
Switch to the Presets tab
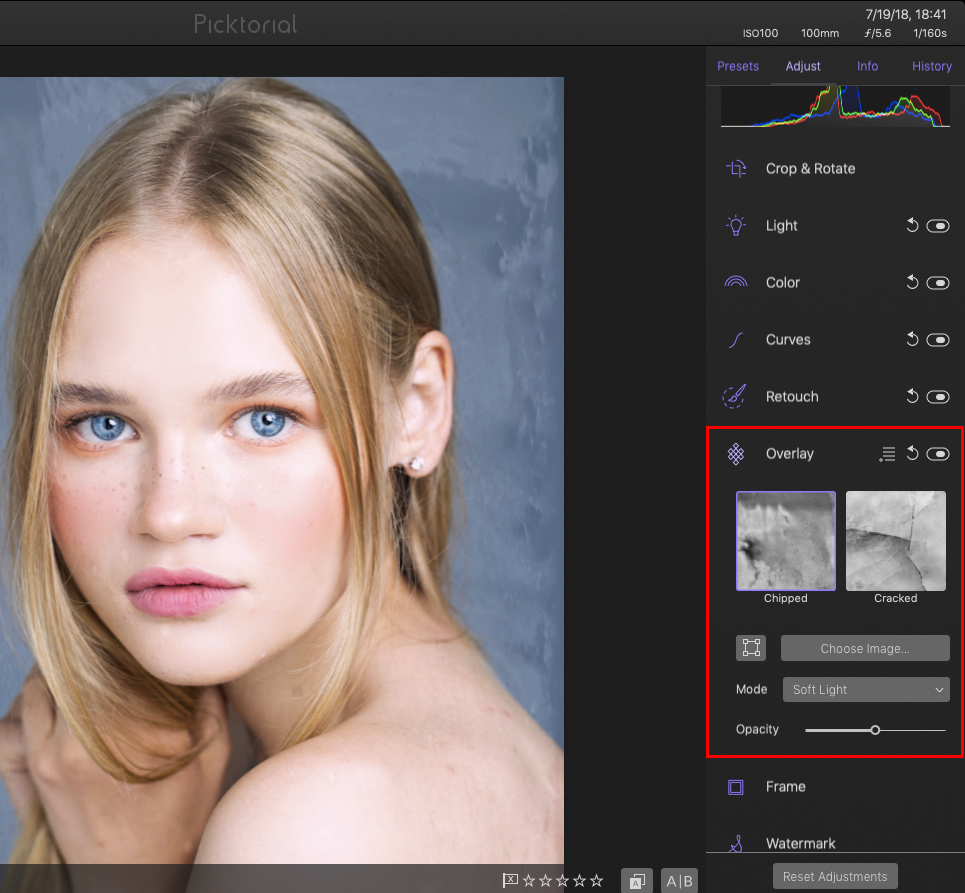point(738,66)
